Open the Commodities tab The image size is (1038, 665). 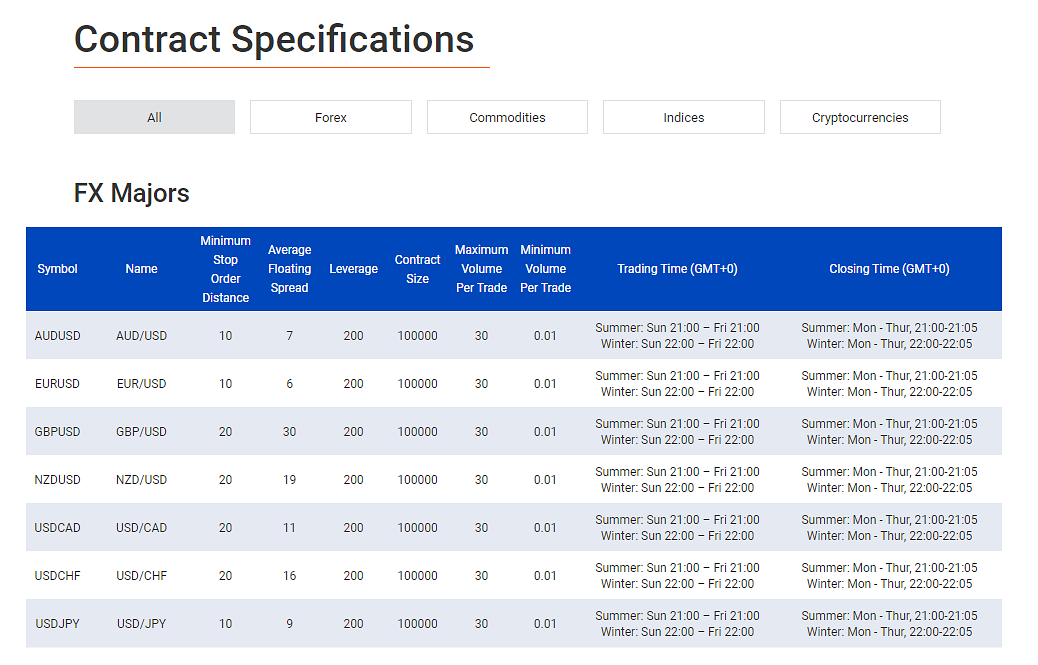(507, 117)
